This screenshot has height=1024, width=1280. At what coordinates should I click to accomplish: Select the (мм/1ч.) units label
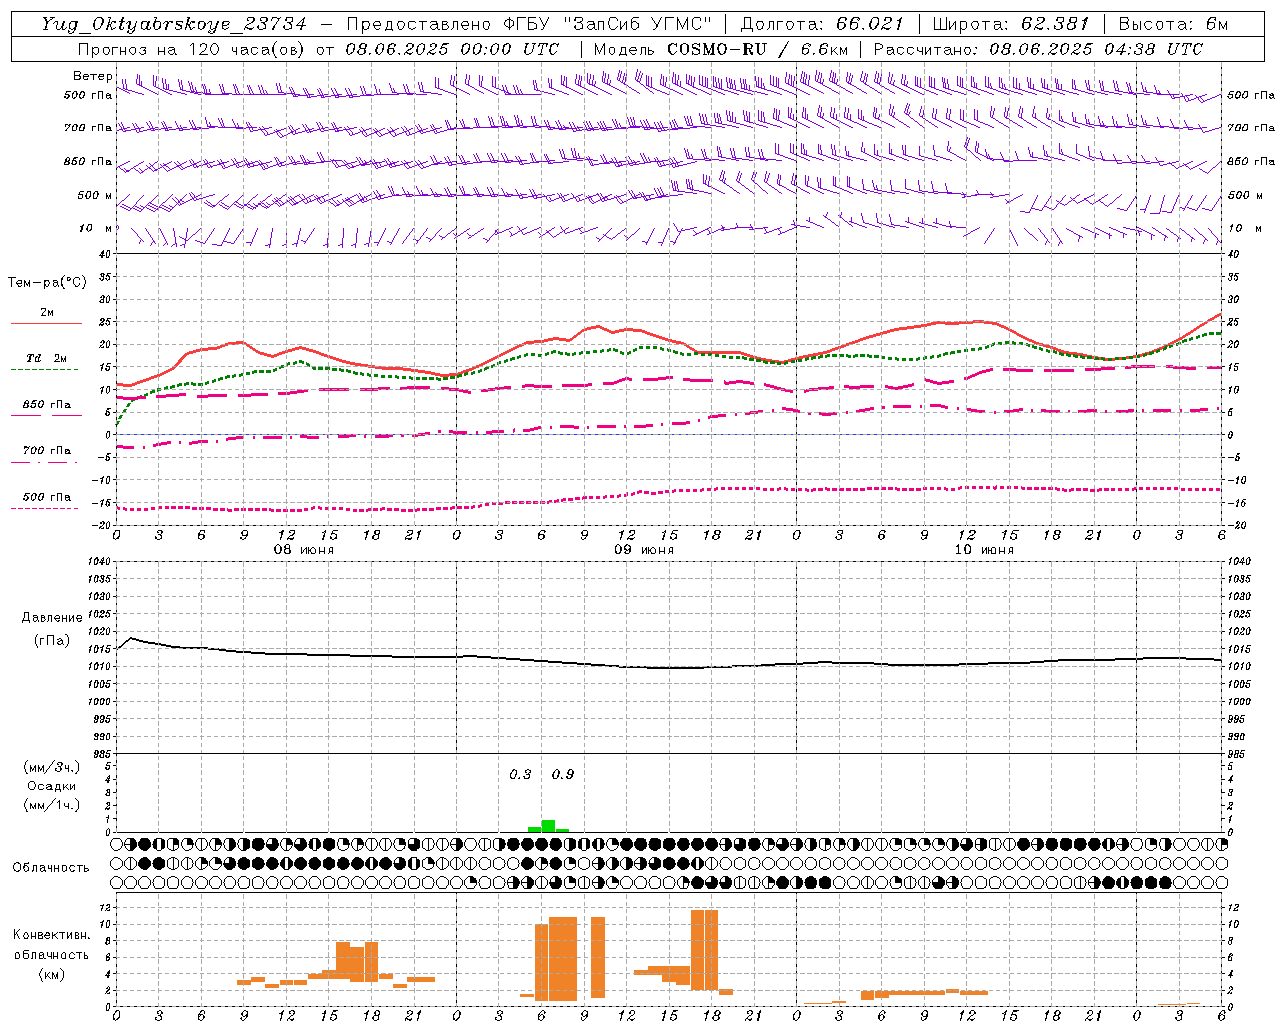click(51, 805)
